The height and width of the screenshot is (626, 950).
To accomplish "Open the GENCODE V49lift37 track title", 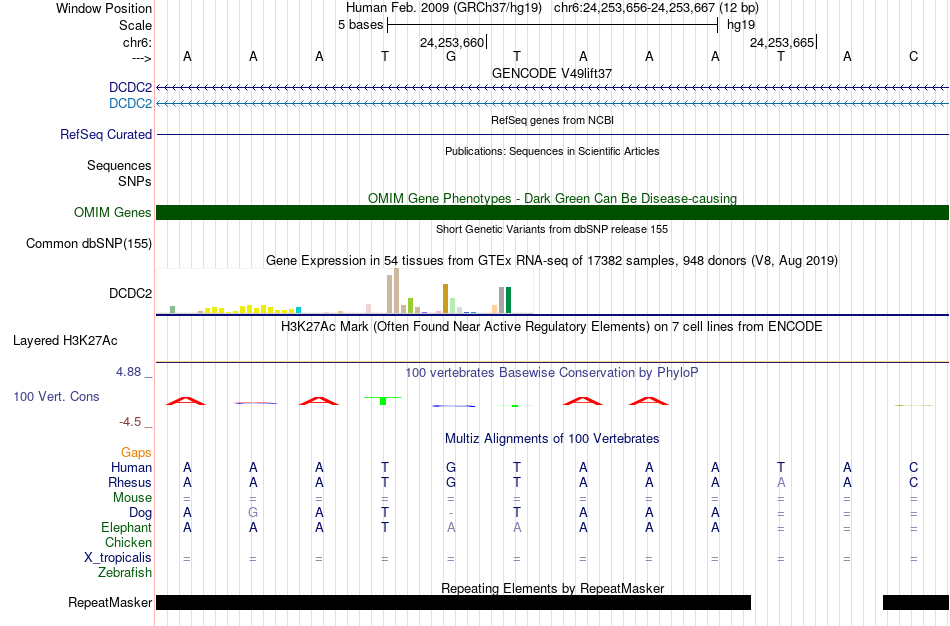I will pos(552,73).
